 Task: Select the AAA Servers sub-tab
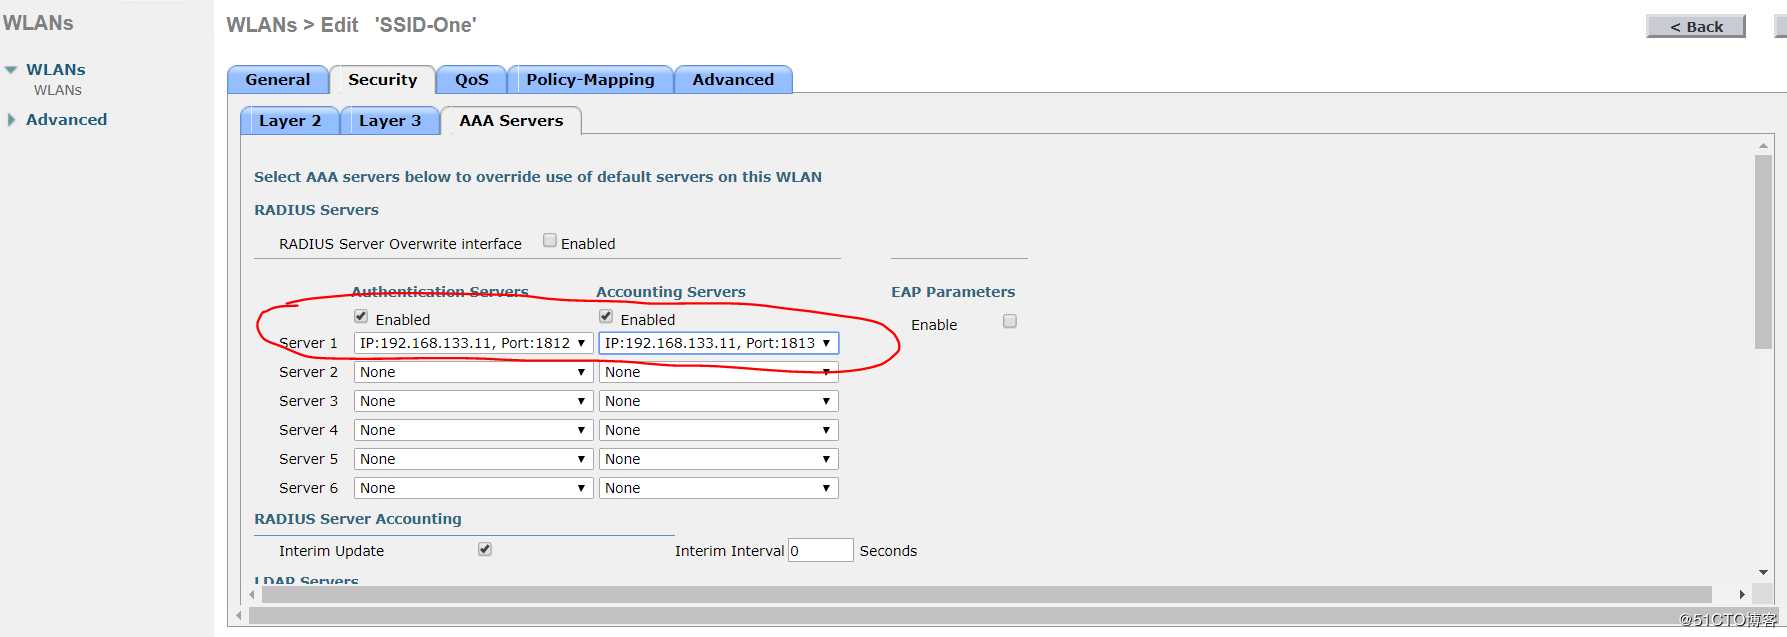(511, 121)
